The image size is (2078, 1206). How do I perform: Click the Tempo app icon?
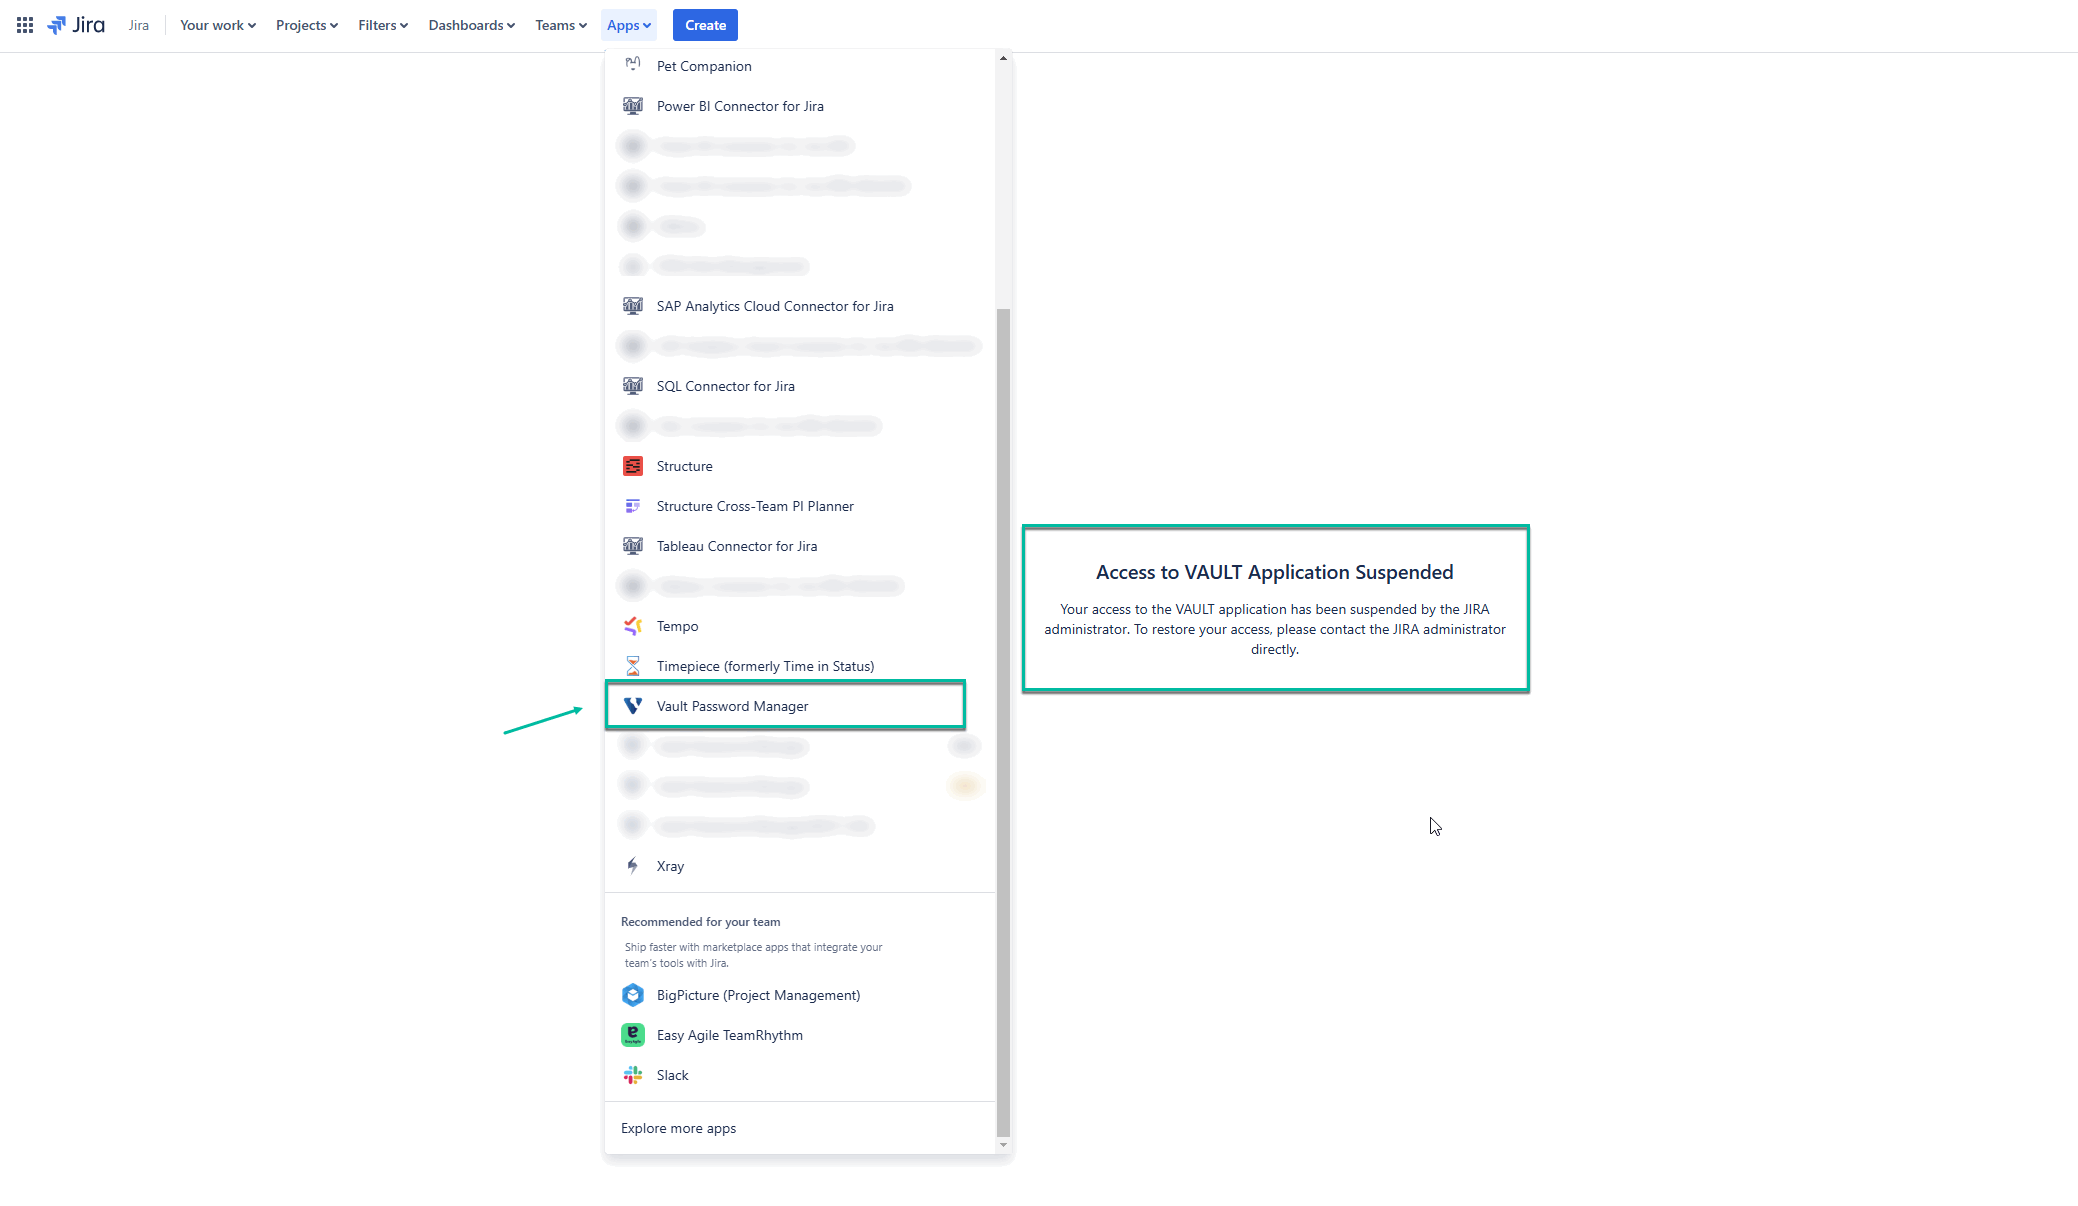point(633,626)
